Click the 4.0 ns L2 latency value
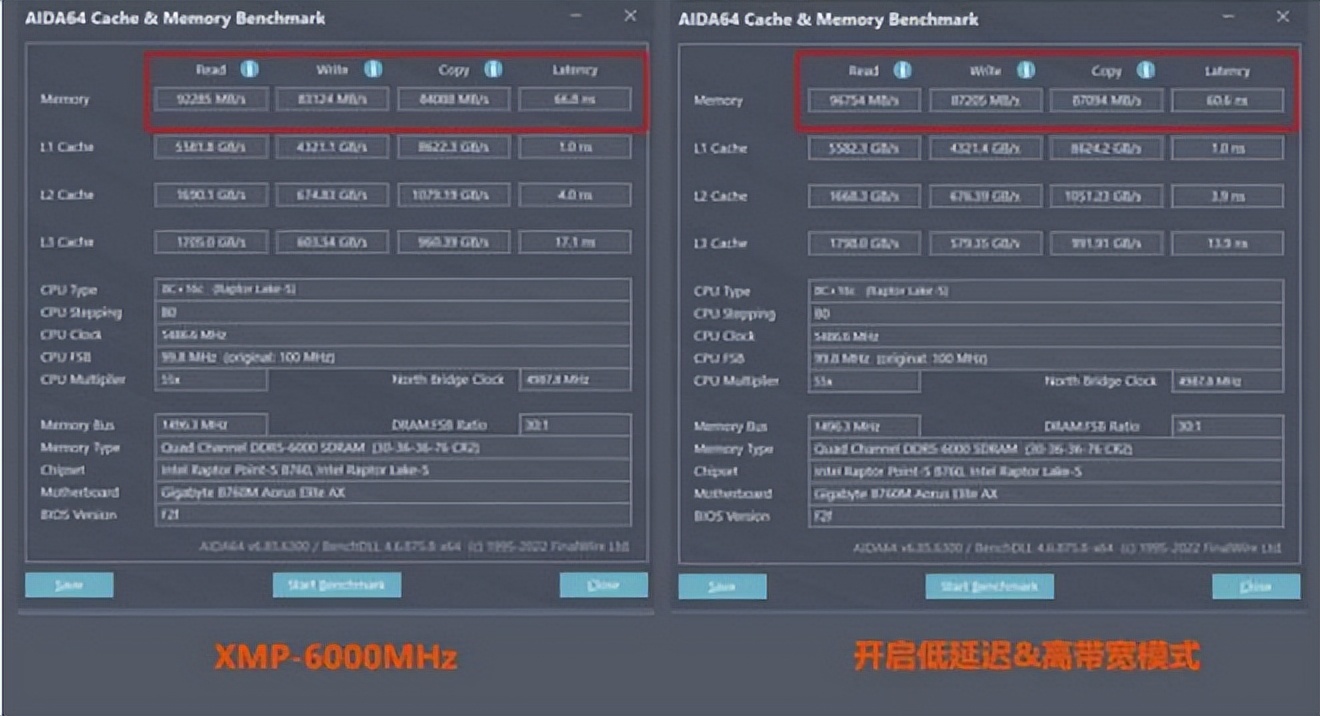Viewport: 1320px width, 716px height. (x=575, y=194)
